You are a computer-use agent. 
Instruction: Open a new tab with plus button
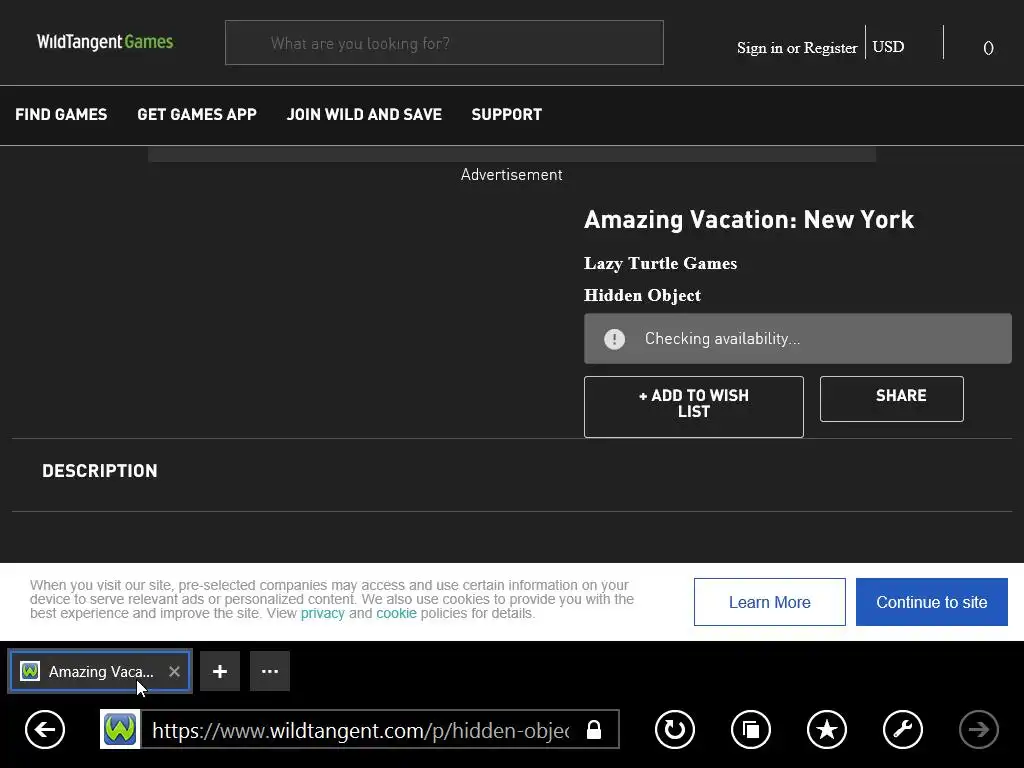click(x=220, y=671)
